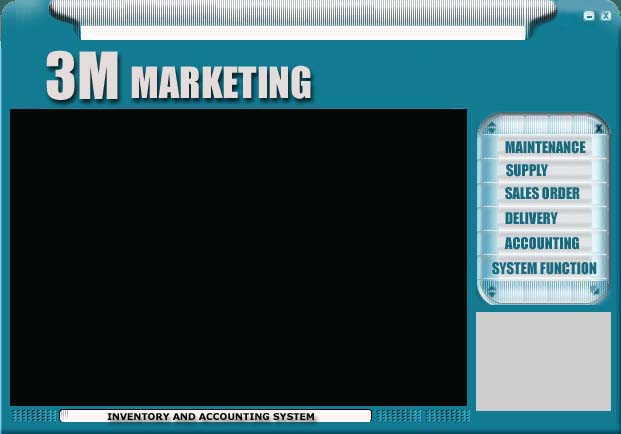The image size is (621, 434).
Task: Click the diagonal arrow icon at menu panel's bottom corner
Action: coord(595,290)
